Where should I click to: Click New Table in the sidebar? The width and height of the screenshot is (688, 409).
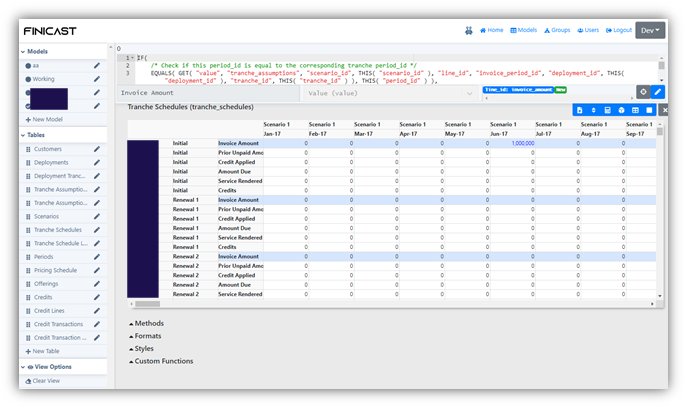[43, 351]
